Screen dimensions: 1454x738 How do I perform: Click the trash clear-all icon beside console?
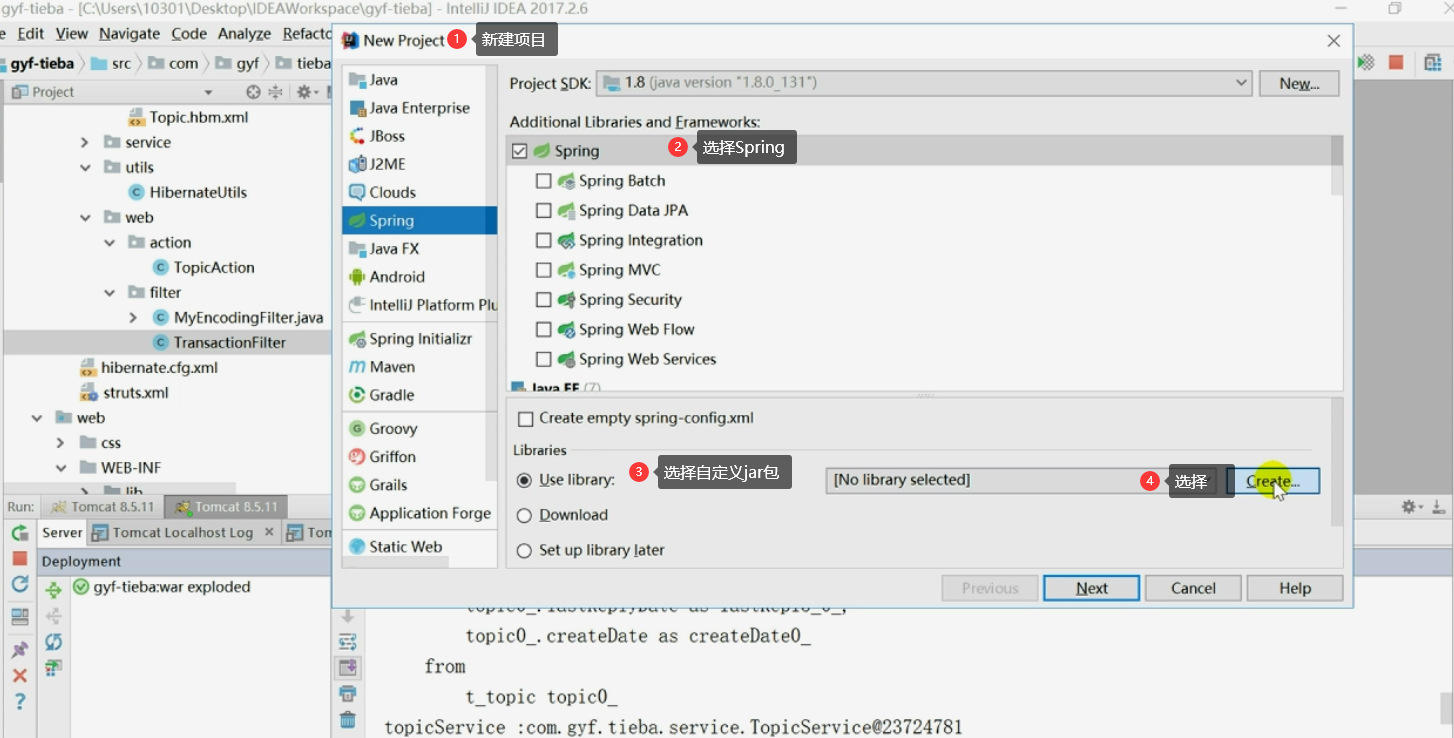(347, 719)
